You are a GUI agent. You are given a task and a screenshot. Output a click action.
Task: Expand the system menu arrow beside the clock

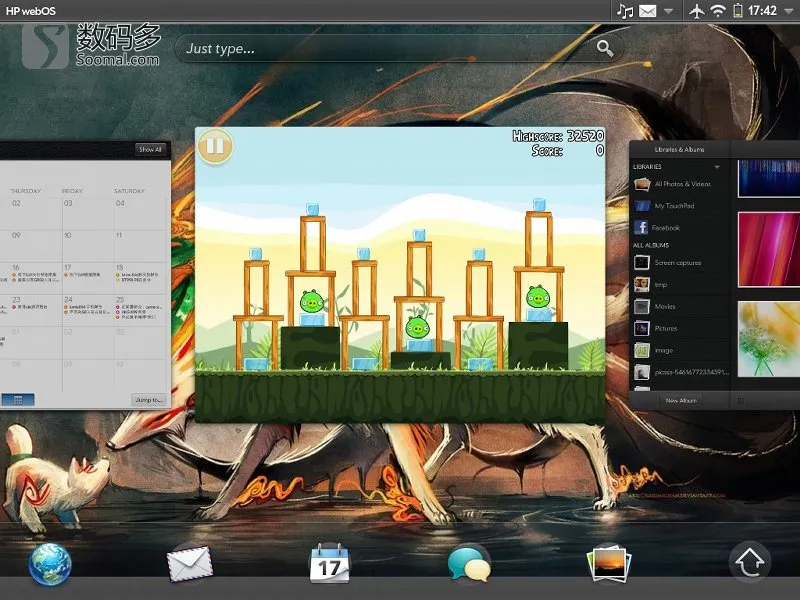[788, 11]
